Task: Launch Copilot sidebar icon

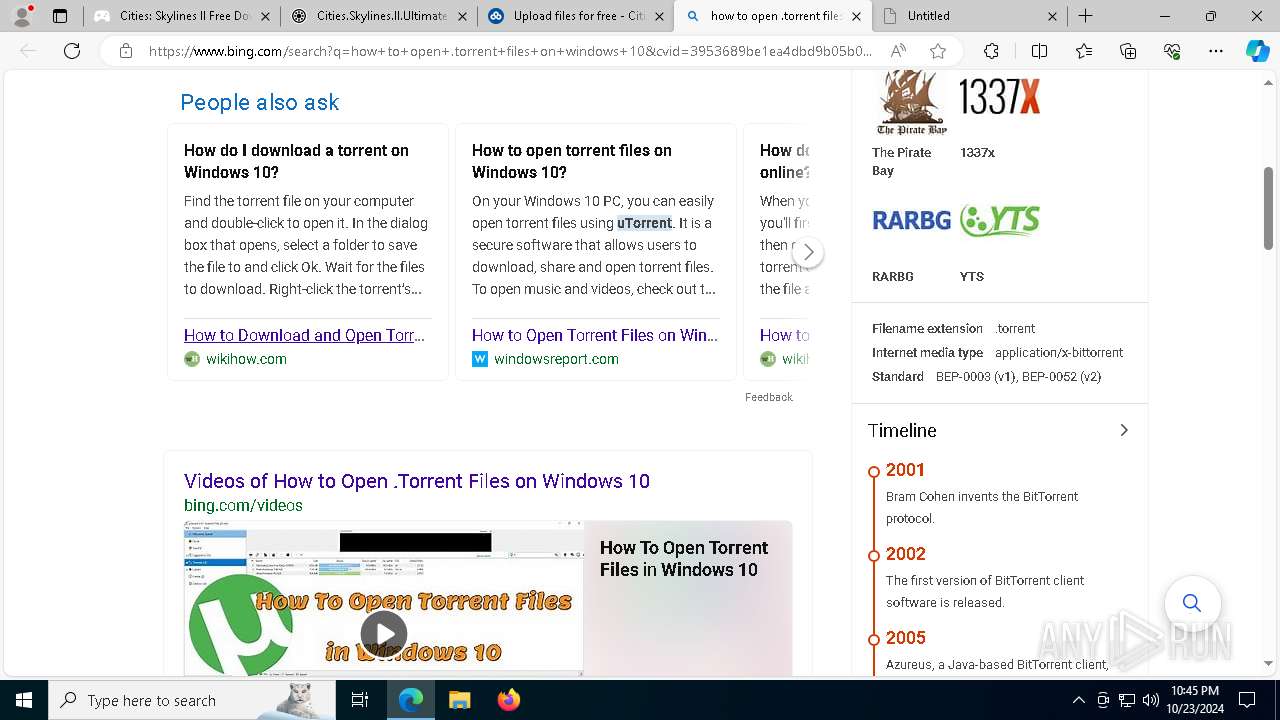Action: [x=1257, y=51]
